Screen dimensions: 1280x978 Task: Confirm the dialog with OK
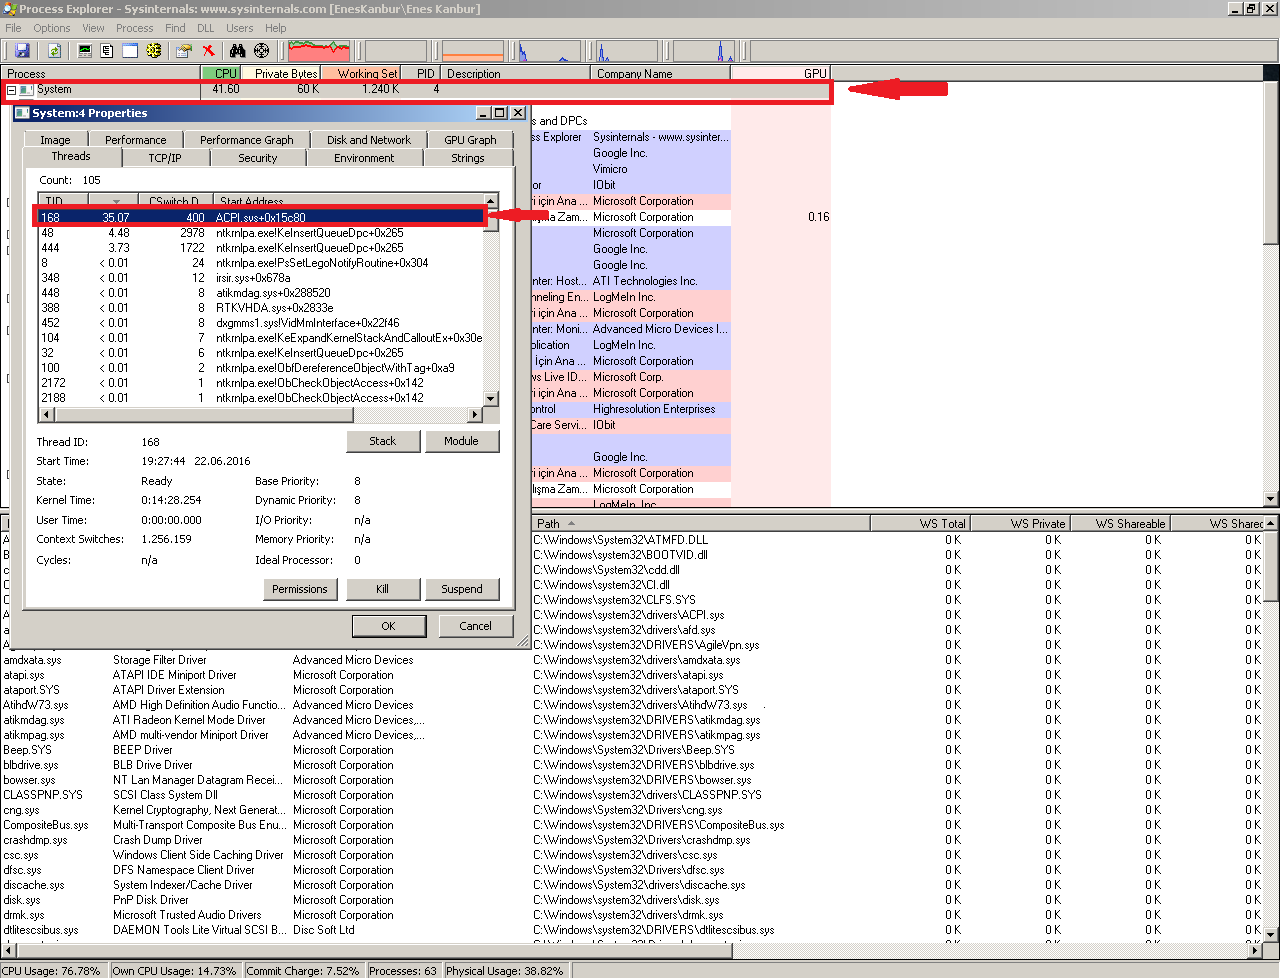388,626
